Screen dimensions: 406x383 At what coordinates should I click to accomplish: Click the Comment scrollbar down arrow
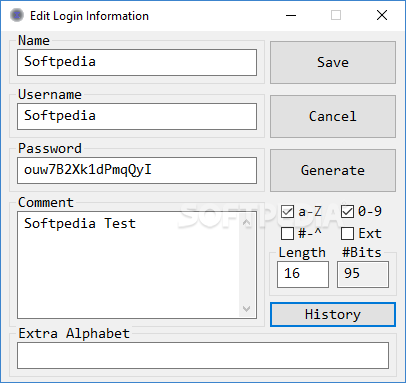pyautogui.click(x=247, y=309)
